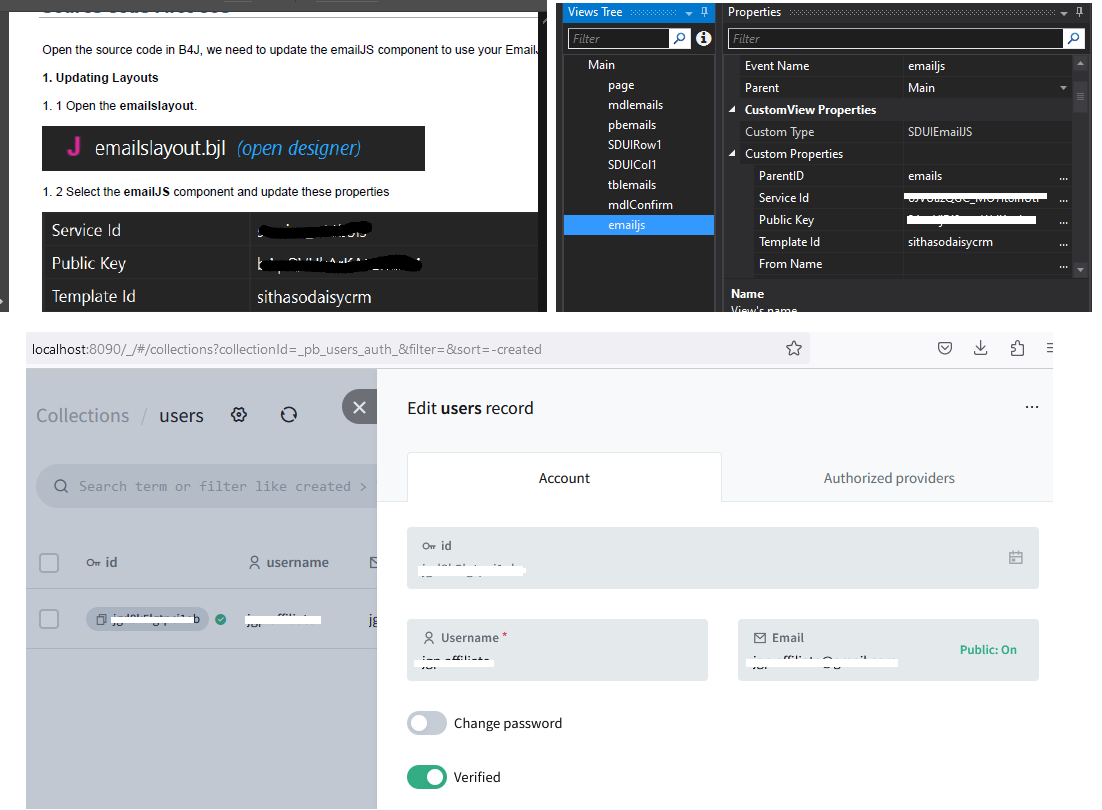This screenshot has height=810, width=1102.
Task: Click the Username input field
Action: click(x=557, y=650)
